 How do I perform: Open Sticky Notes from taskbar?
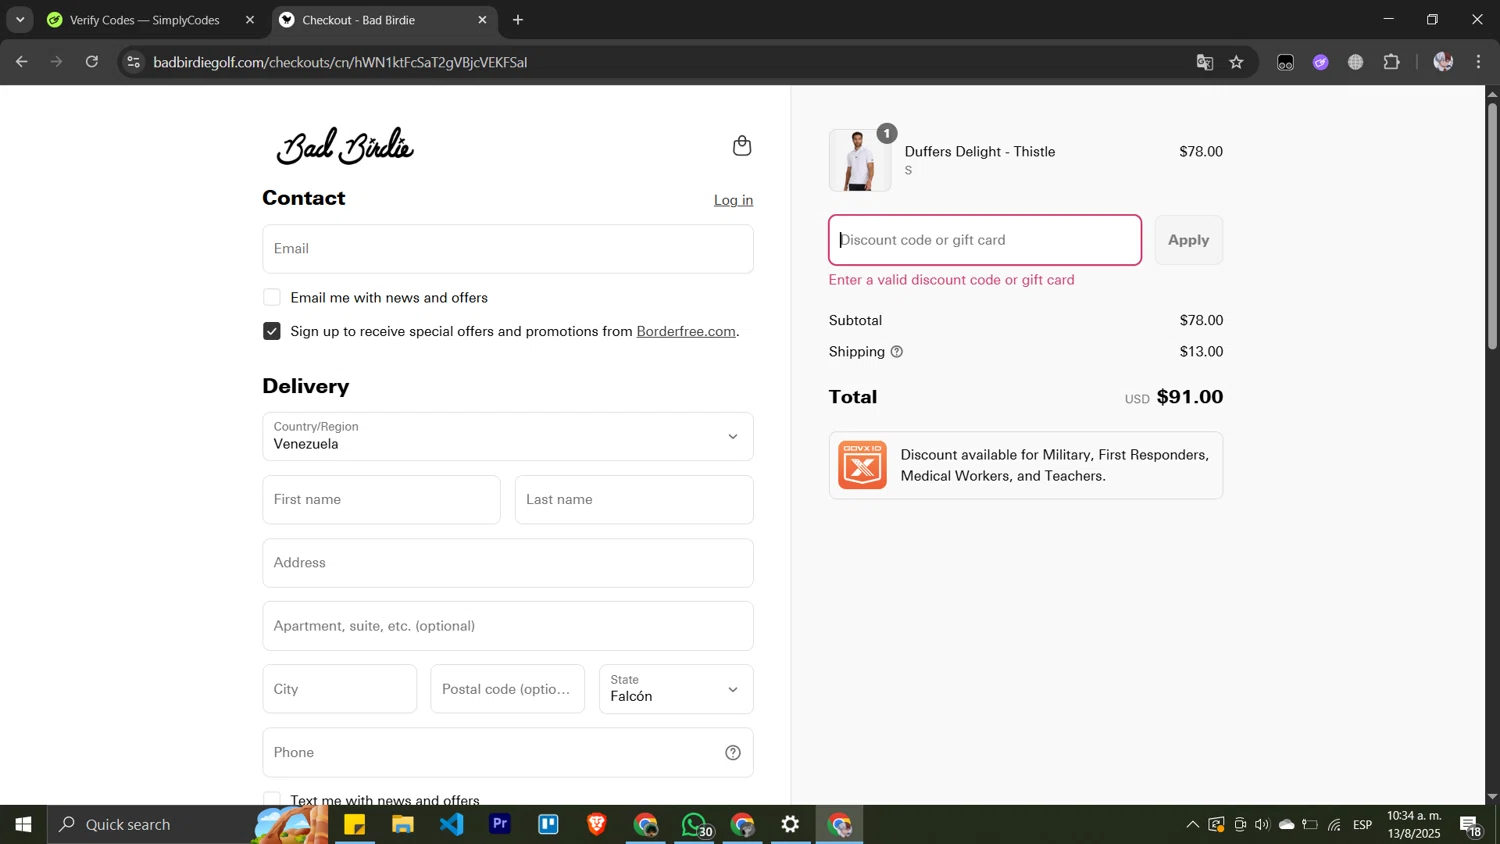coord(355,825)
